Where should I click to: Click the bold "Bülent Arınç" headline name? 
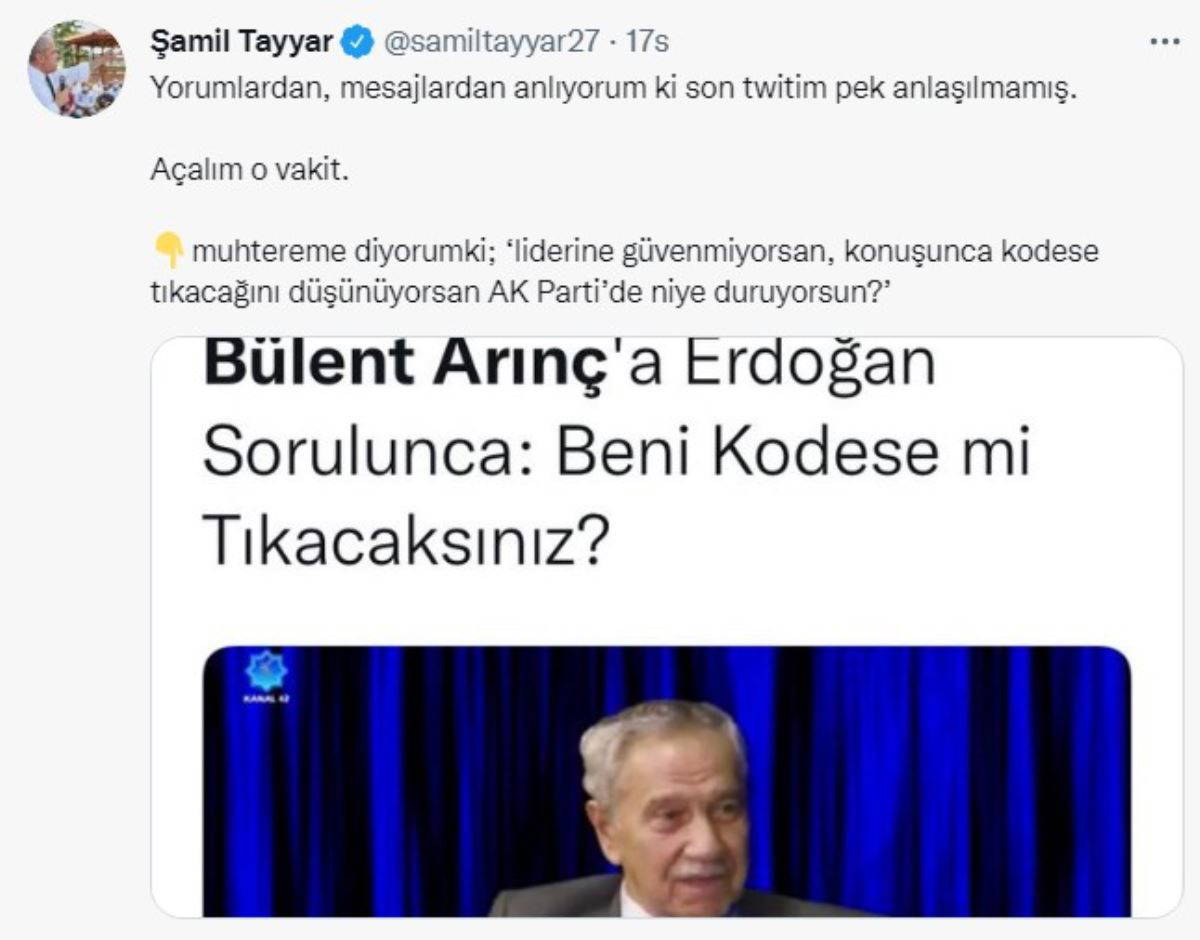[x=405, y=365]
